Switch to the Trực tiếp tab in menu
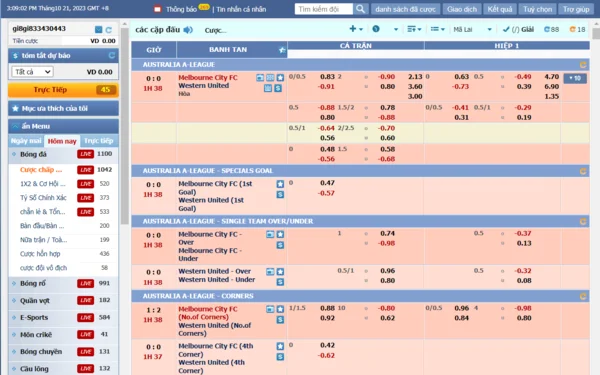The width and height of the screenshot is (600, 375). click(x=99, y=141)
